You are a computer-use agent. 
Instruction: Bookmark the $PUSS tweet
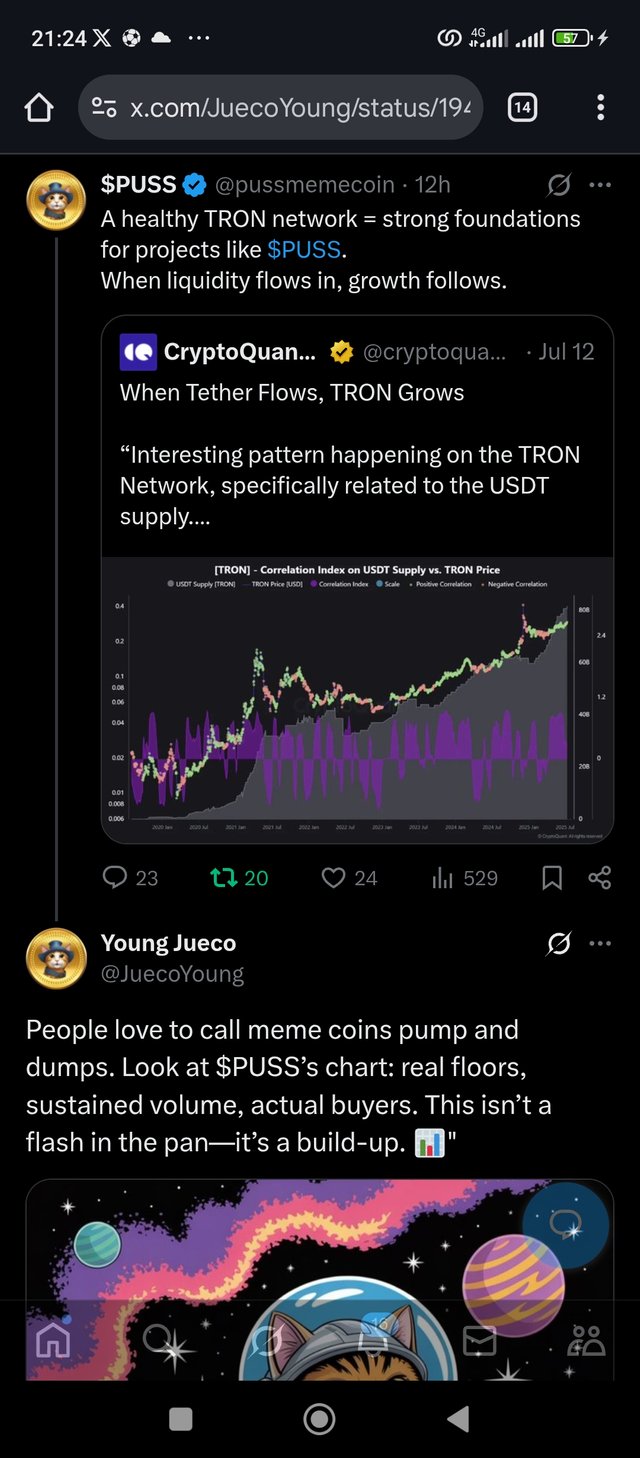(x=552, y=878)
